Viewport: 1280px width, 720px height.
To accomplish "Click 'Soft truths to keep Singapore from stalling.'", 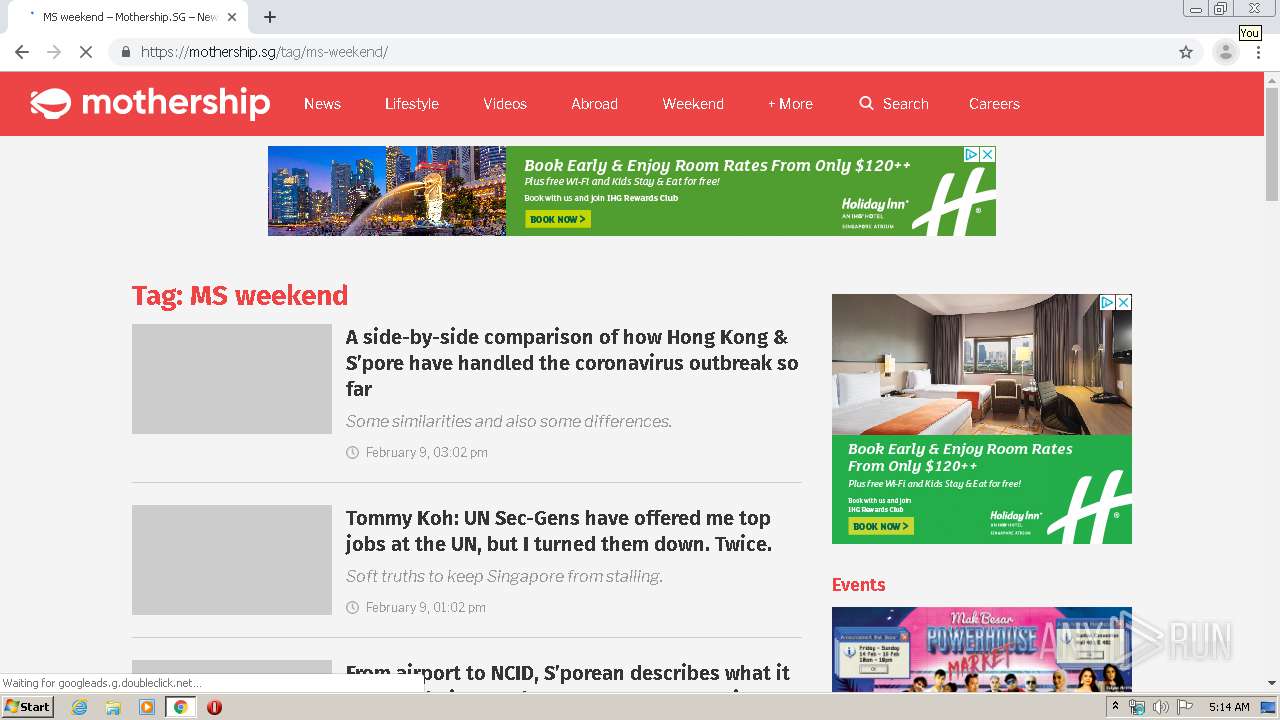I will point(505,576).
